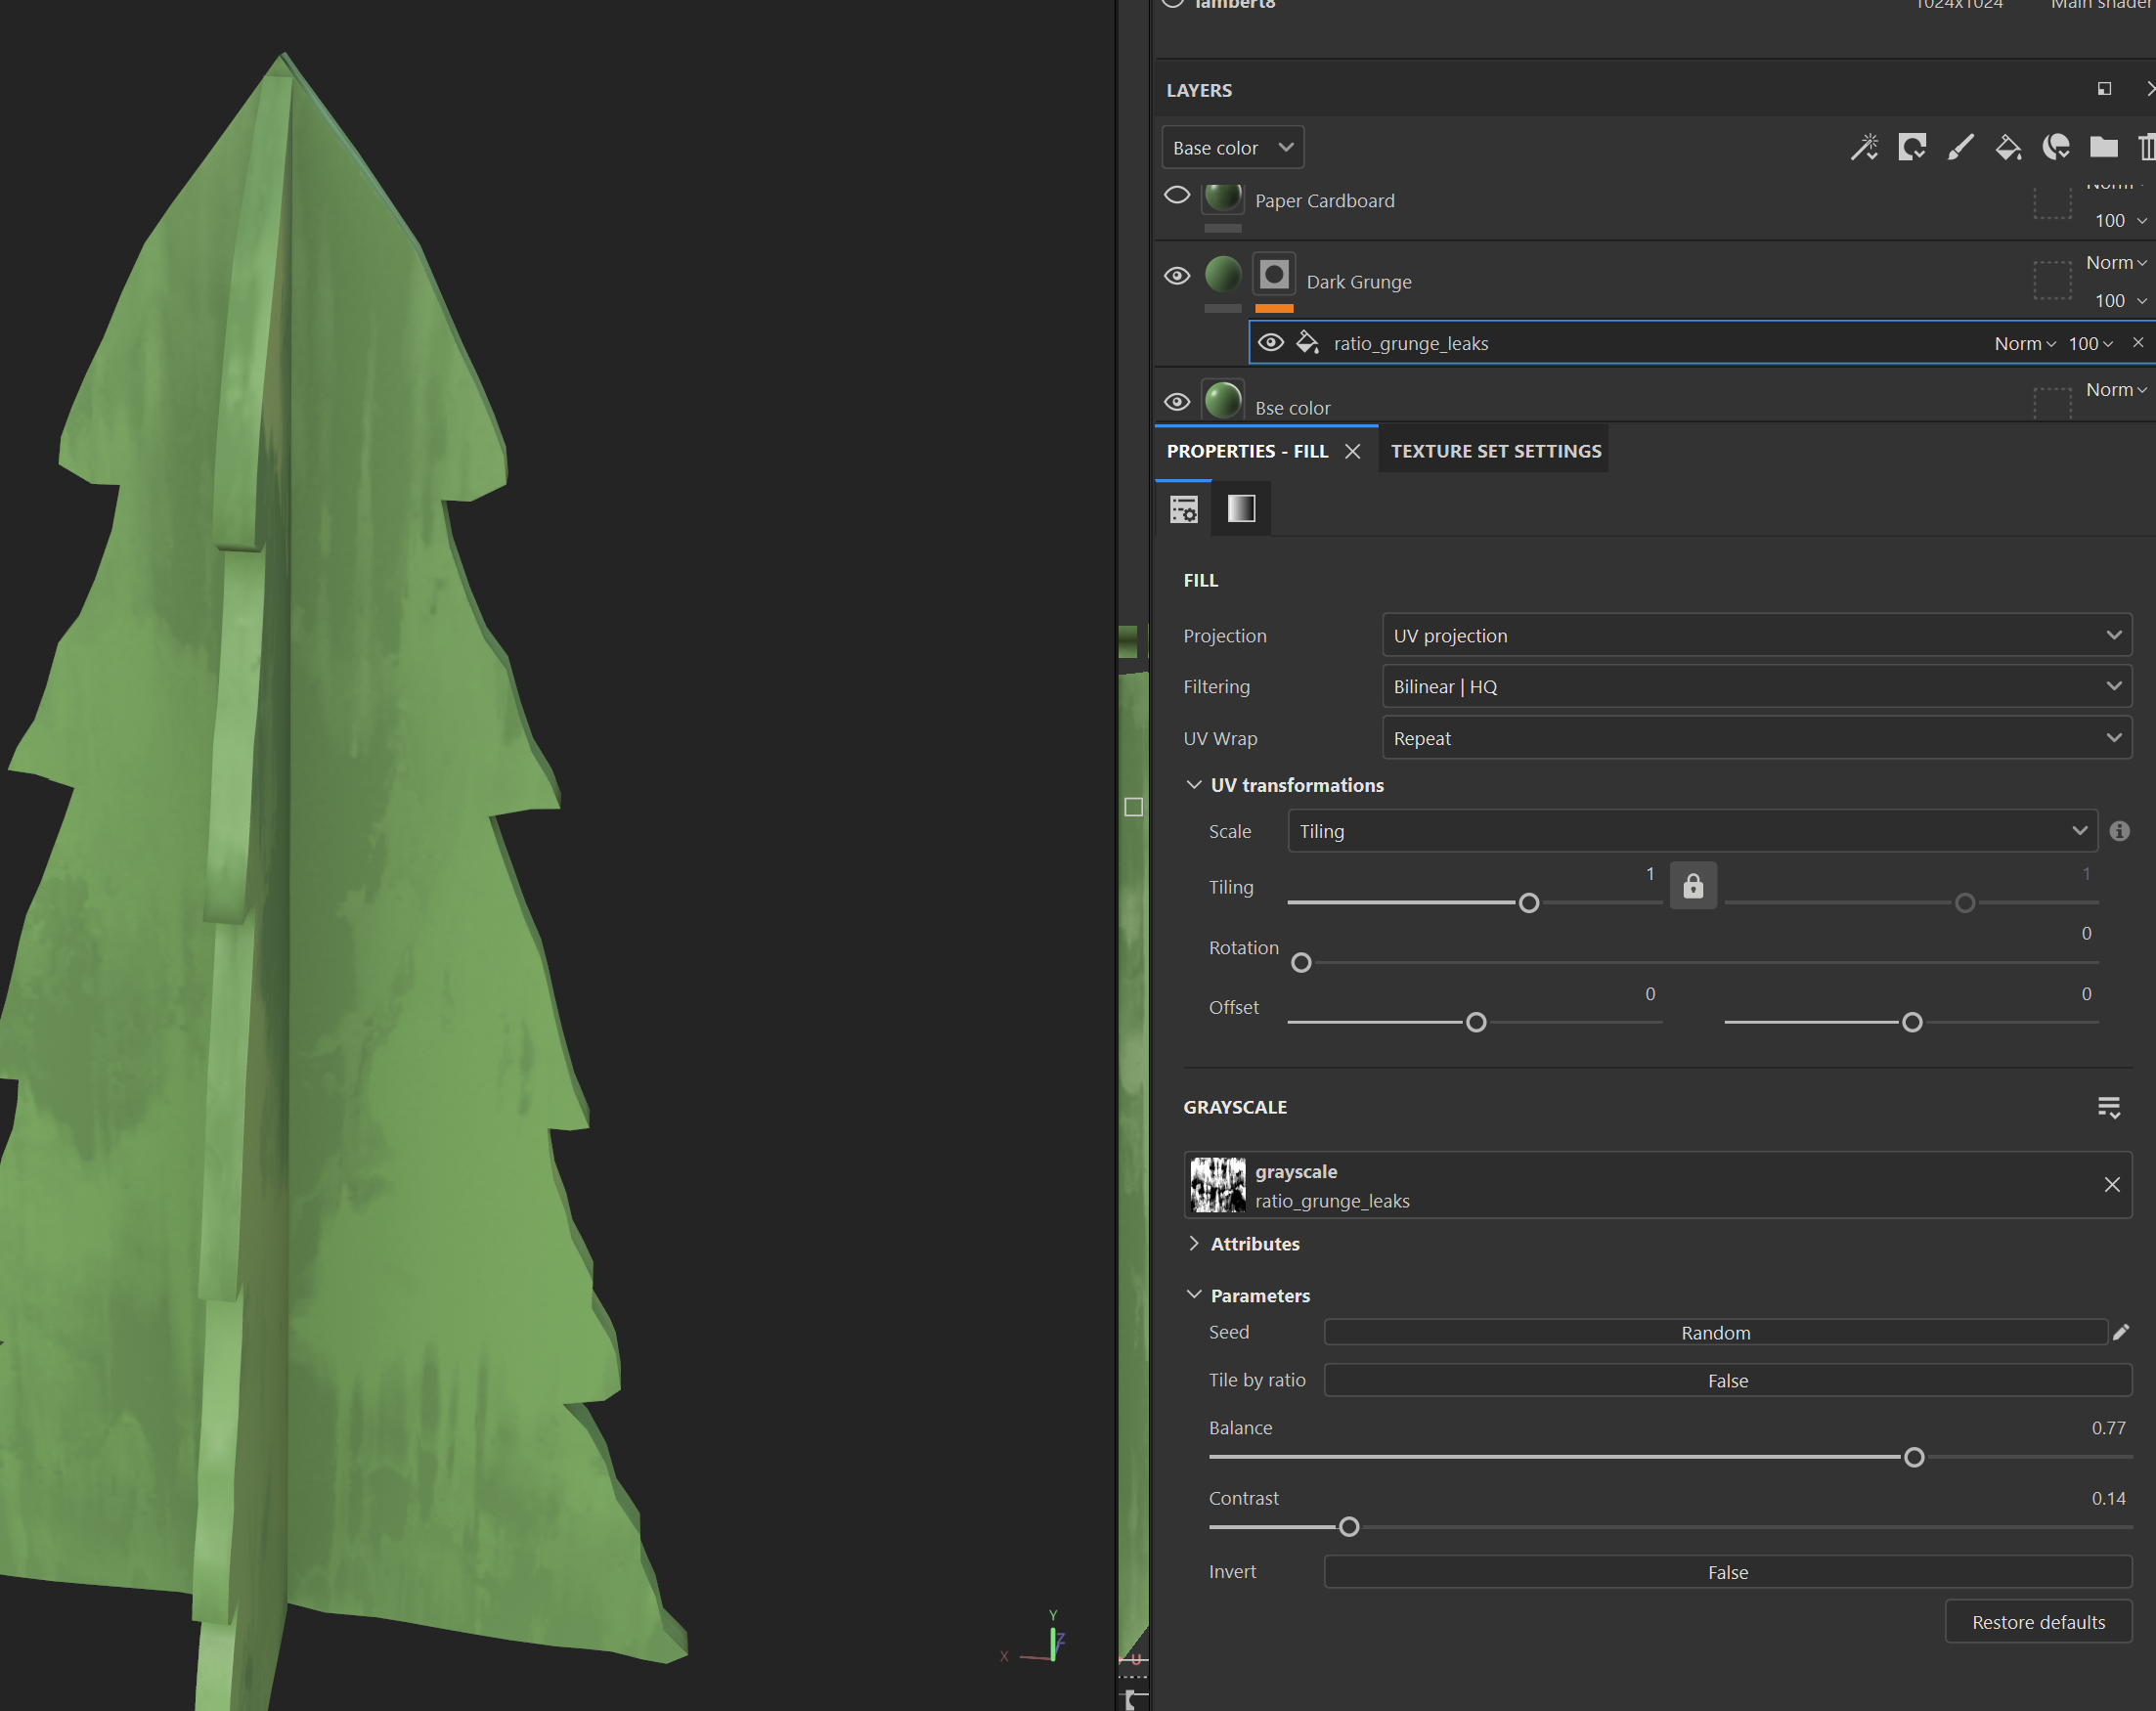Image resolution: width=2156 pixels, height=1711 pixels.
Task: Click the Seed edit pencil icon
Action: (x=2121, y=1332)
